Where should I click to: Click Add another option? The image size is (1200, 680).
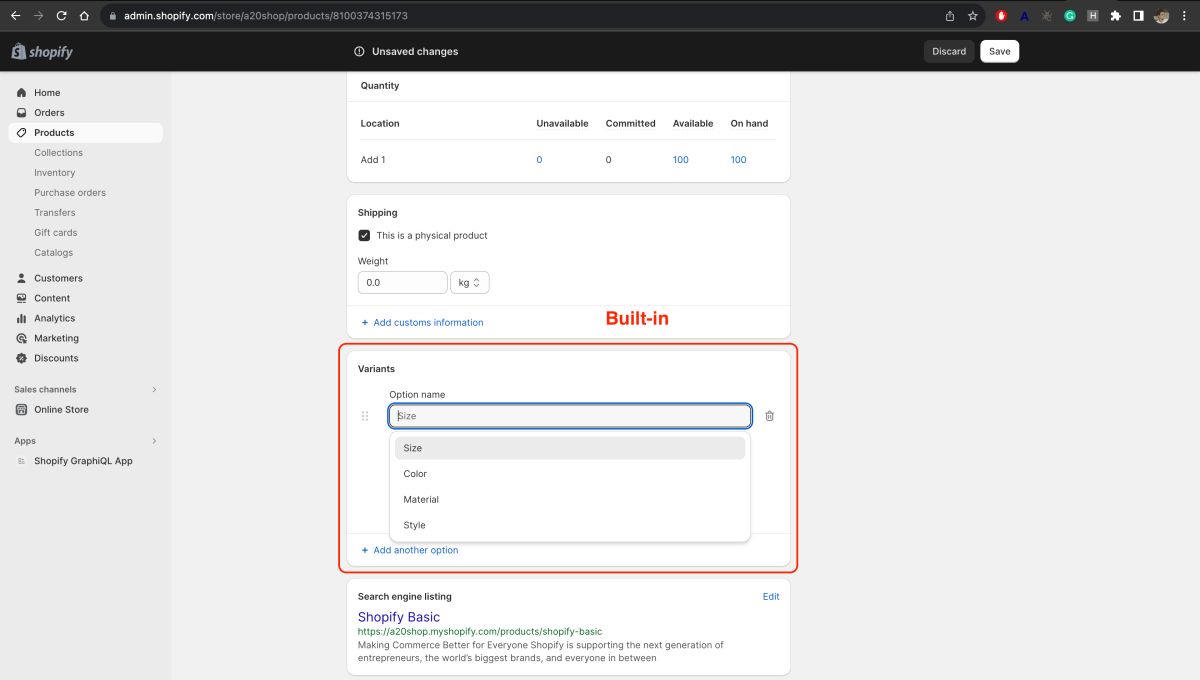410,550
